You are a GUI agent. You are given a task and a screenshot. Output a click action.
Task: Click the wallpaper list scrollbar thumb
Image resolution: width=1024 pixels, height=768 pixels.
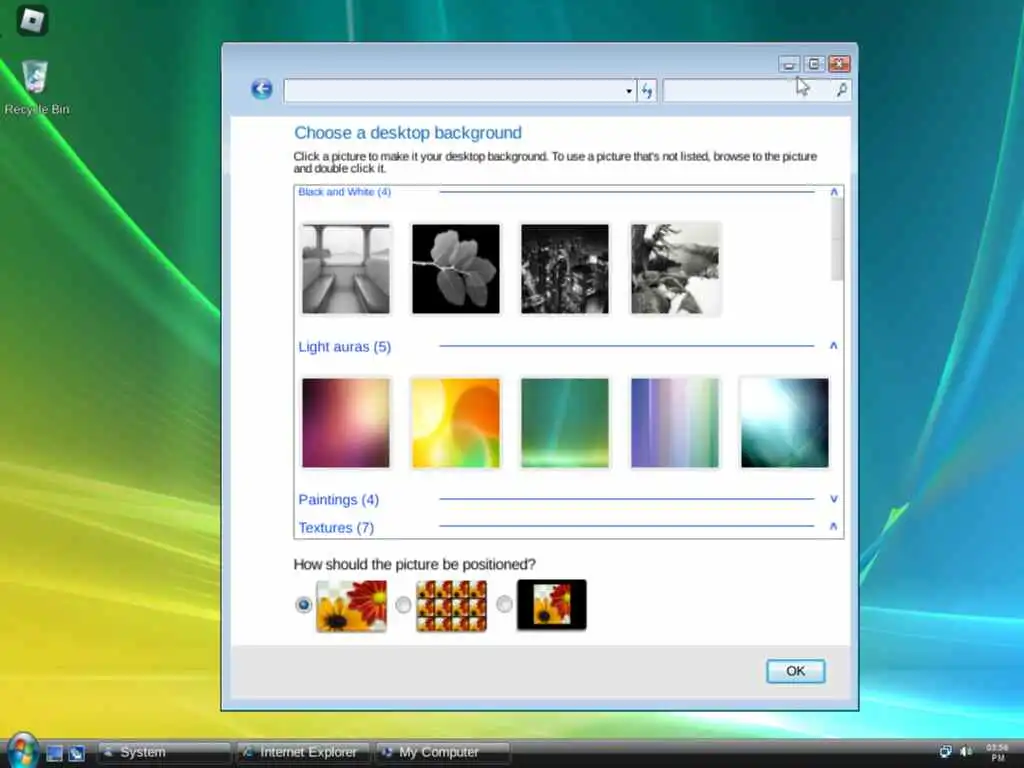pos(837,240)
